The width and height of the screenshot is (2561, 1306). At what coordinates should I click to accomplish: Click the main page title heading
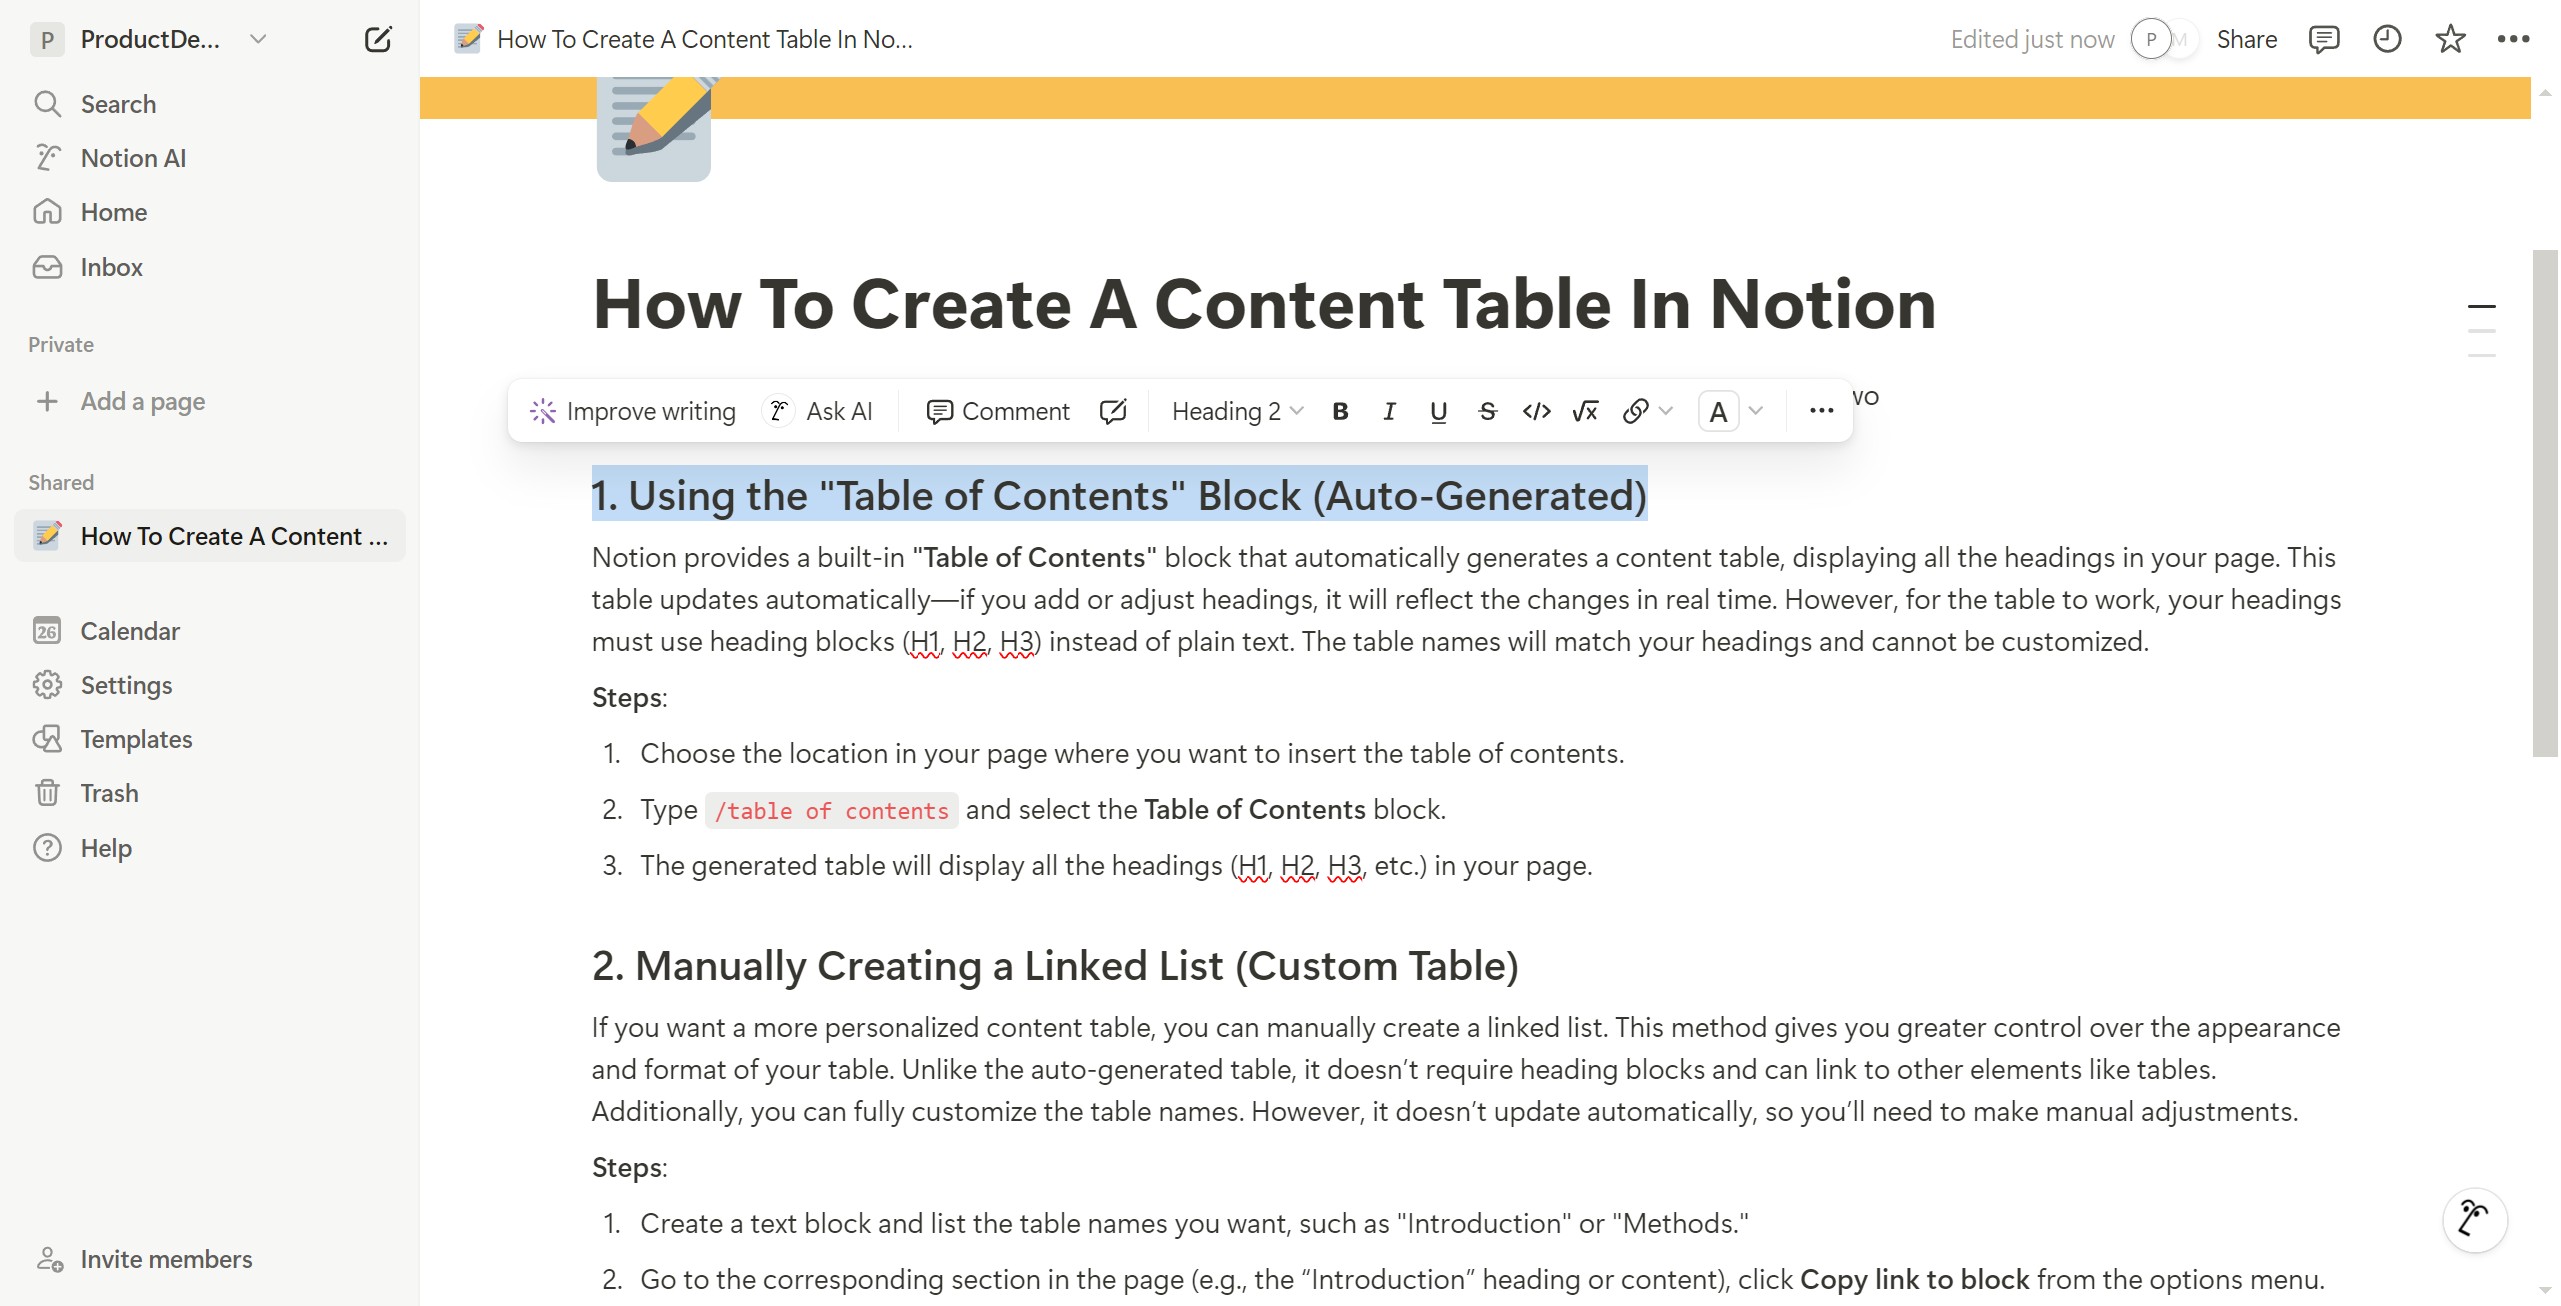(x=1264, y=304)
